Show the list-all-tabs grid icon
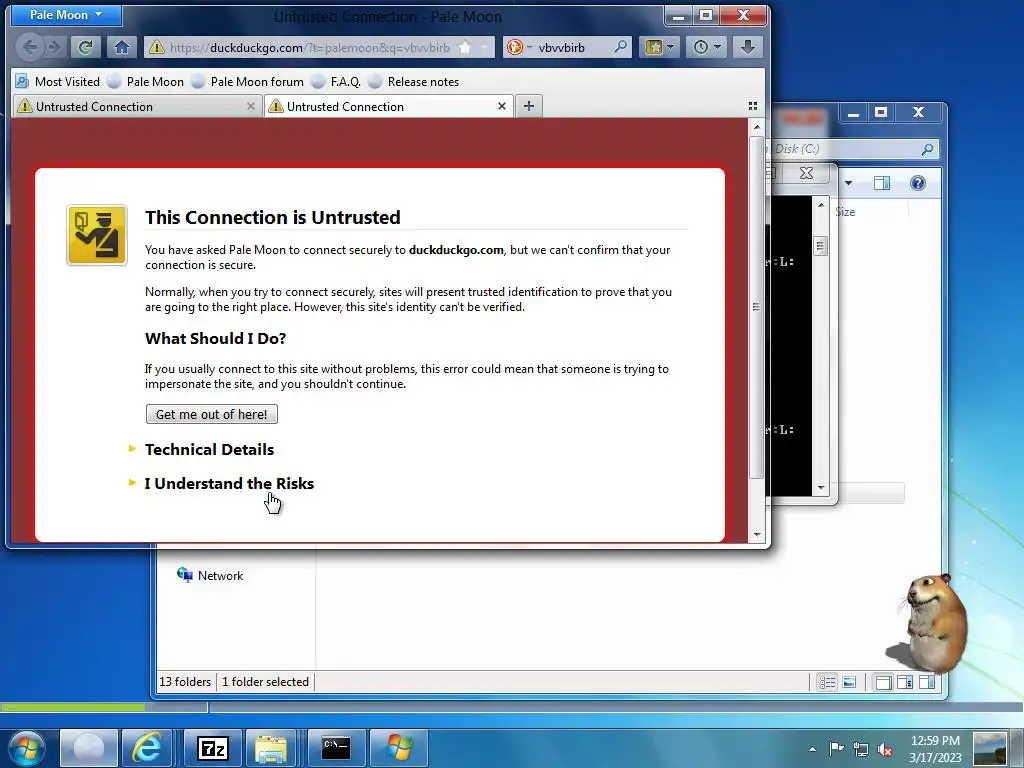Image resolution: width=1024 pixels, height=768 pixels. pyautogui.click(x=753, y=106)
